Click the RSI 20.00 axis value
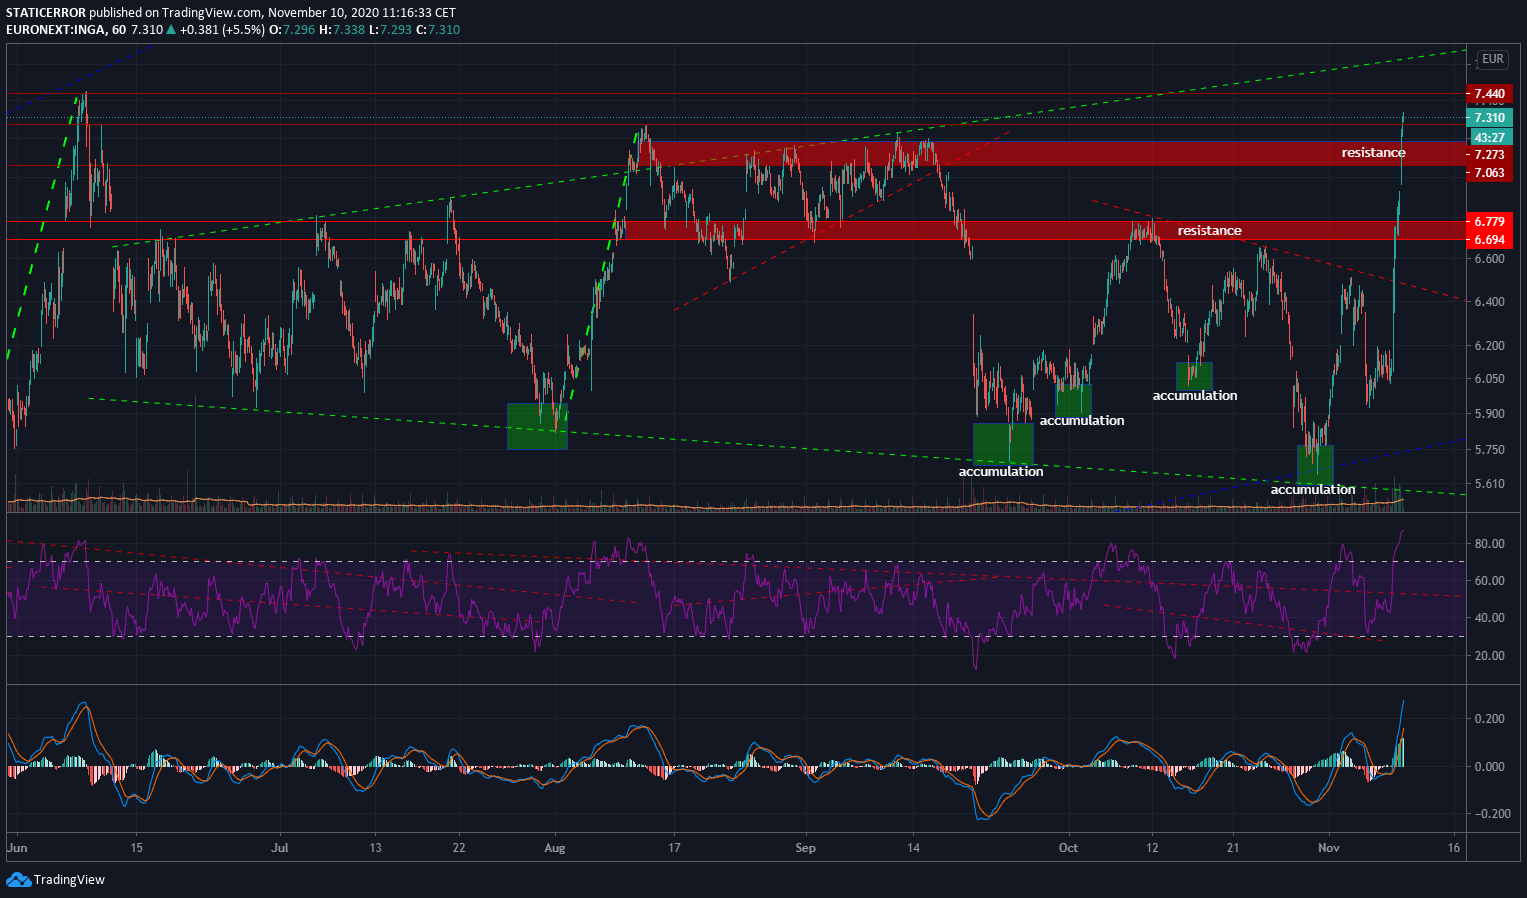Screen dimensions: 1527x898 [1489, 656]
